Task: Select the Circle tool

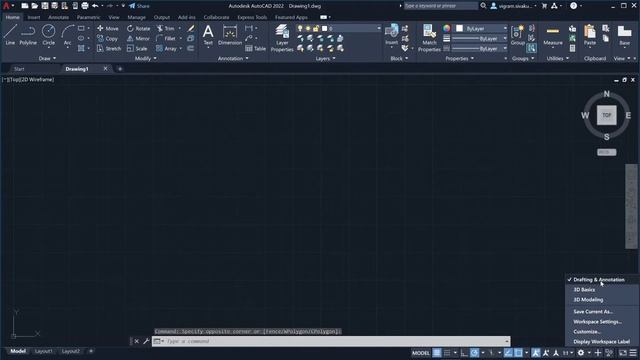Action: [x=49, y=34]
